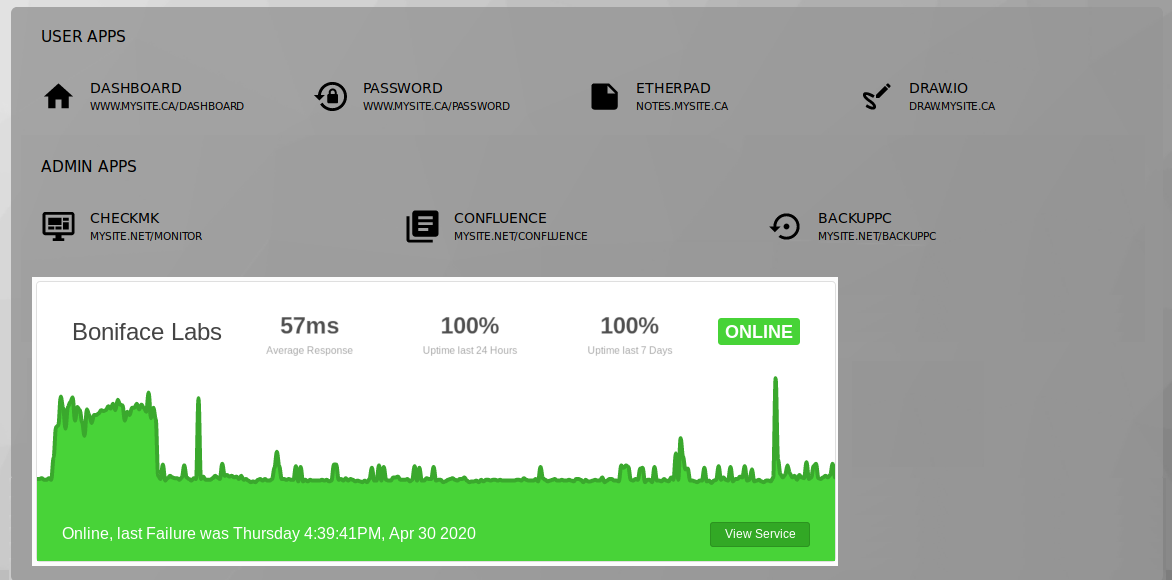Follow the mysite.net/confluence link

pyautogui.click(x=521, y=237)
